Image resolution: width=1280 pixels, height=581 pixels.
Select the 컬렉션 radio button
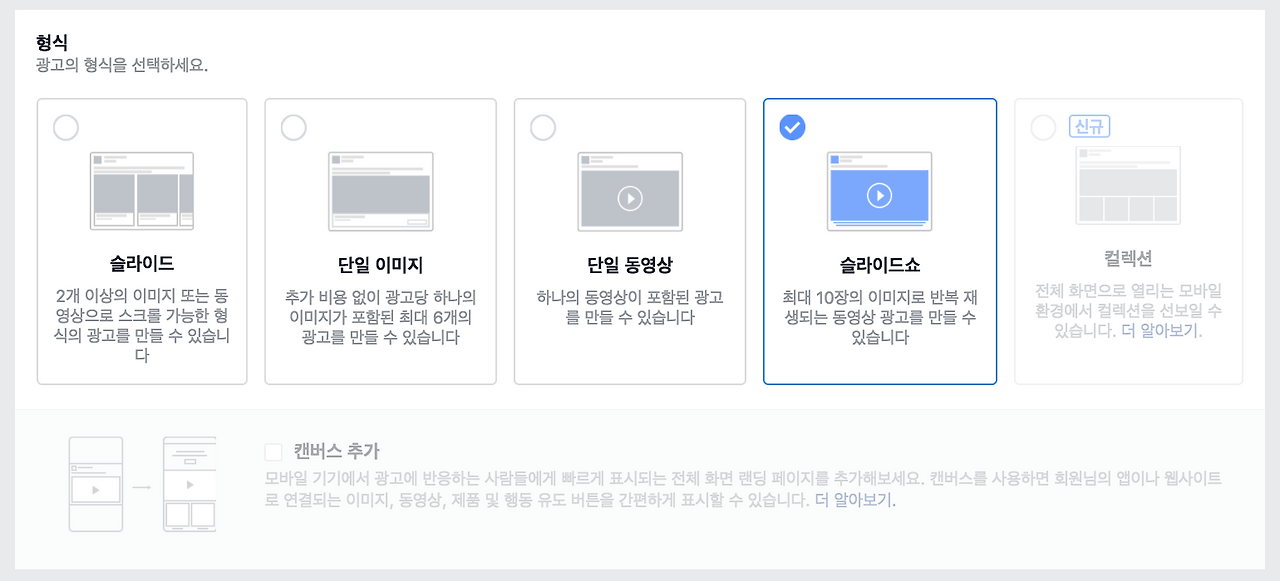1041,127
